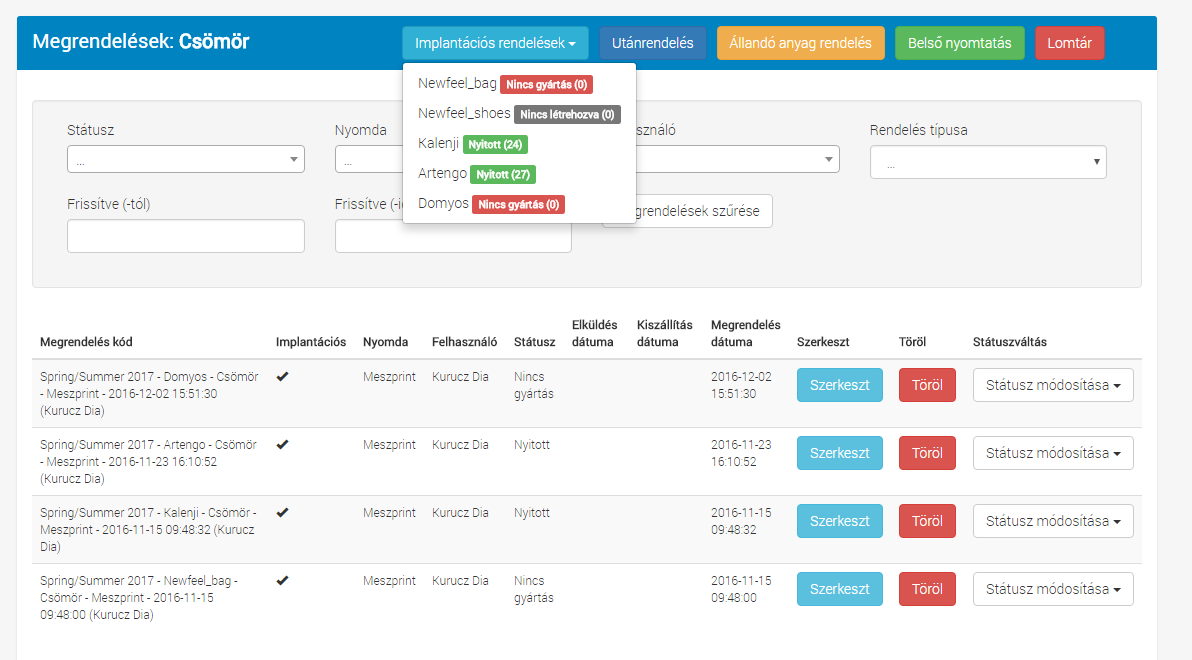Image resolution: width=1192 pixels, height=660 pixels.
Task: Open the Rendelés típusa select box
Action: [987, 163]
